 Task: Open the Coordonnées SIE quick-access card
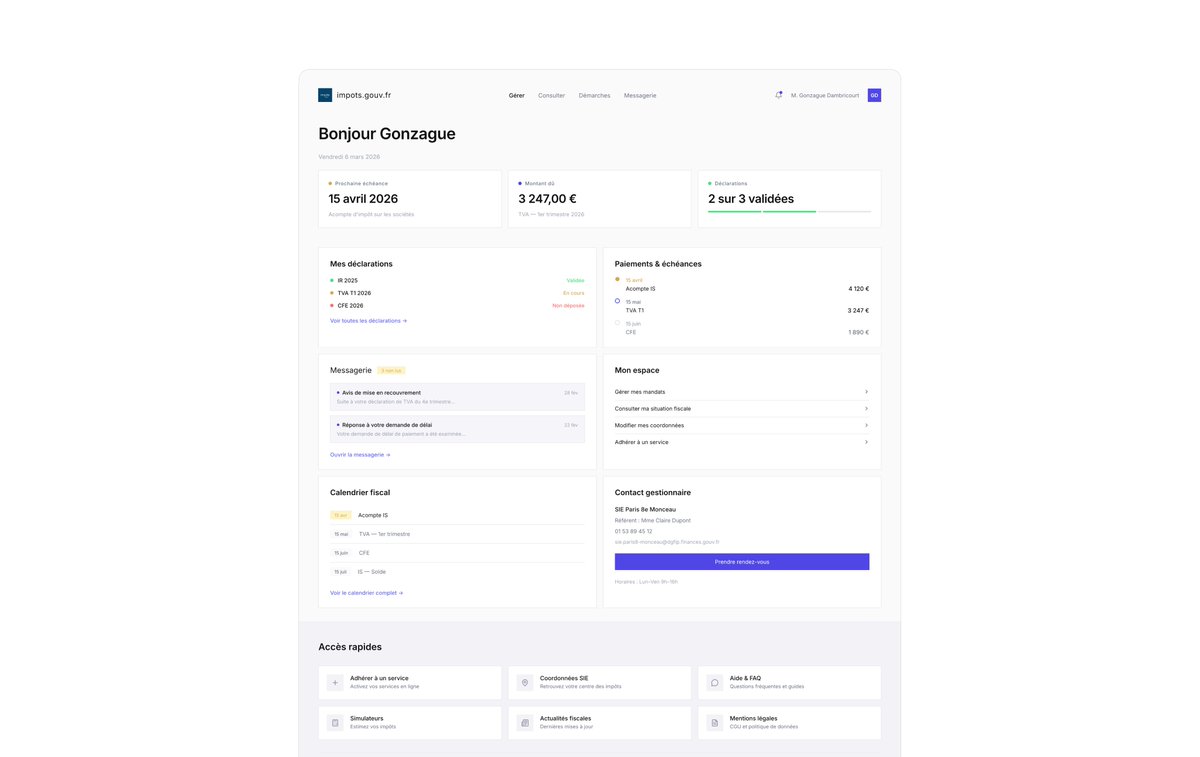[599, 683]
